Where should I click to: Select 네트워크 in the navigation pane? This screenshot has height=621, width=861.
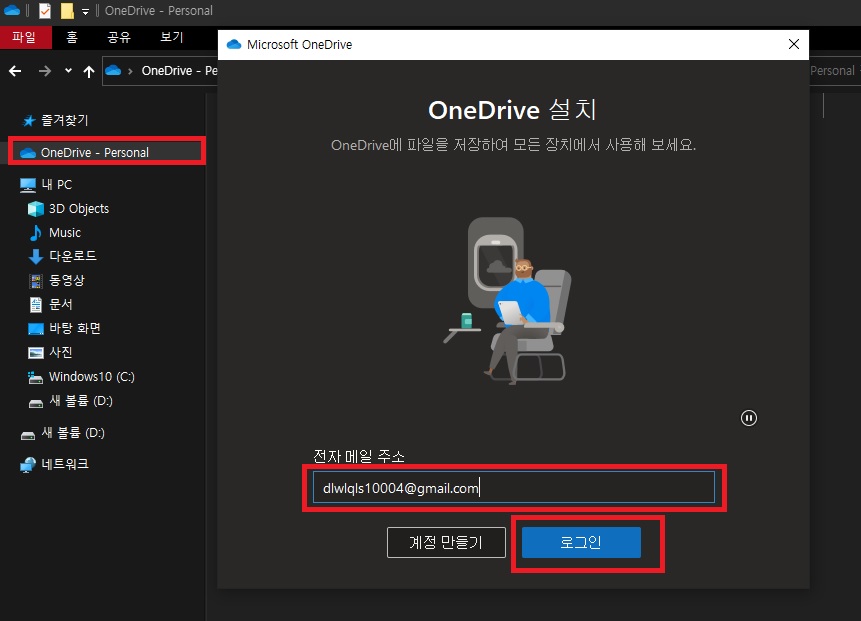point(65,464)
